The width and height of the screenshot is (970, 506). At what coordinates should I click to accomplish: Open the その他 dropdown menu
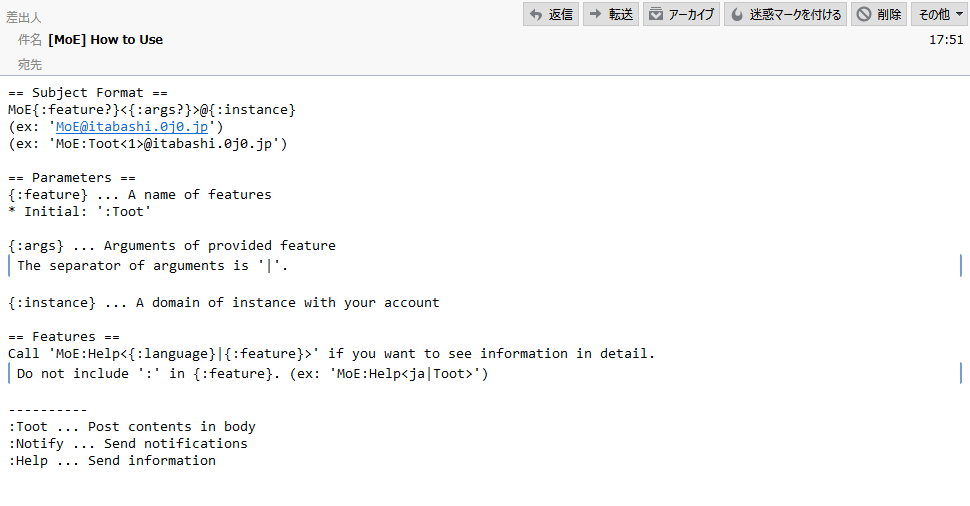[938, 14]
